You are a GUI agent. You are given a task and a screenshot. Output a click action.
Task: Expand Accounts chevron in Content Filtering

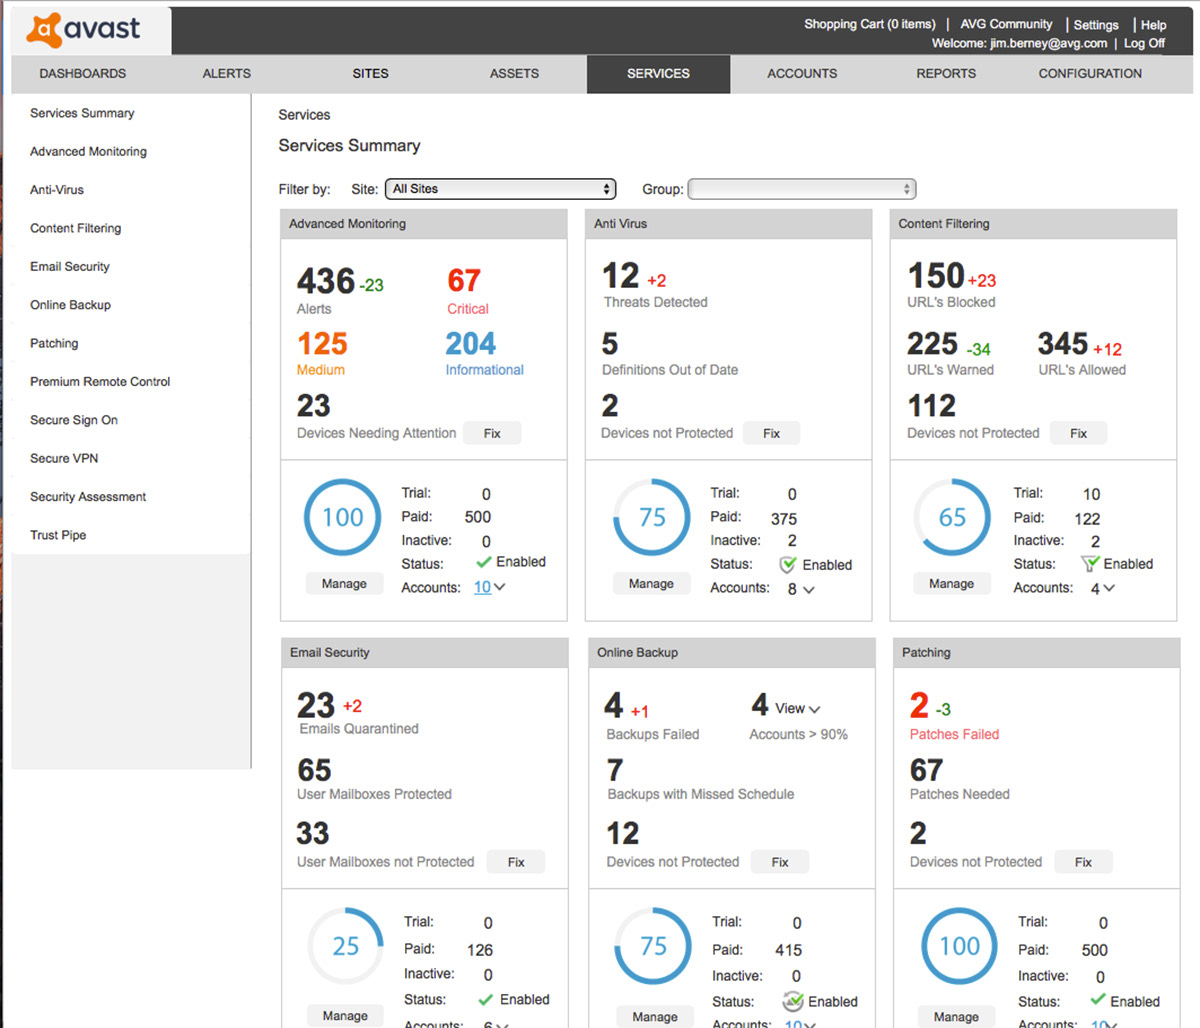(1109, 589)
